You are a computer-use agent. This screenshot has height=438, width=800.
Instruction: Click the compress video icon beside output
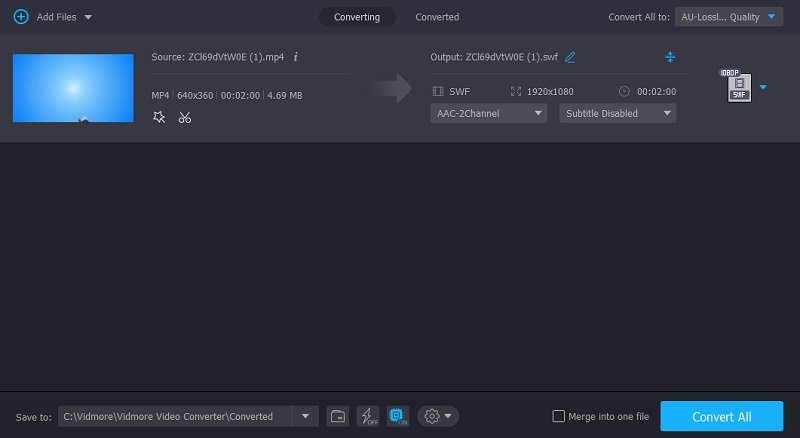click(670, 57)
